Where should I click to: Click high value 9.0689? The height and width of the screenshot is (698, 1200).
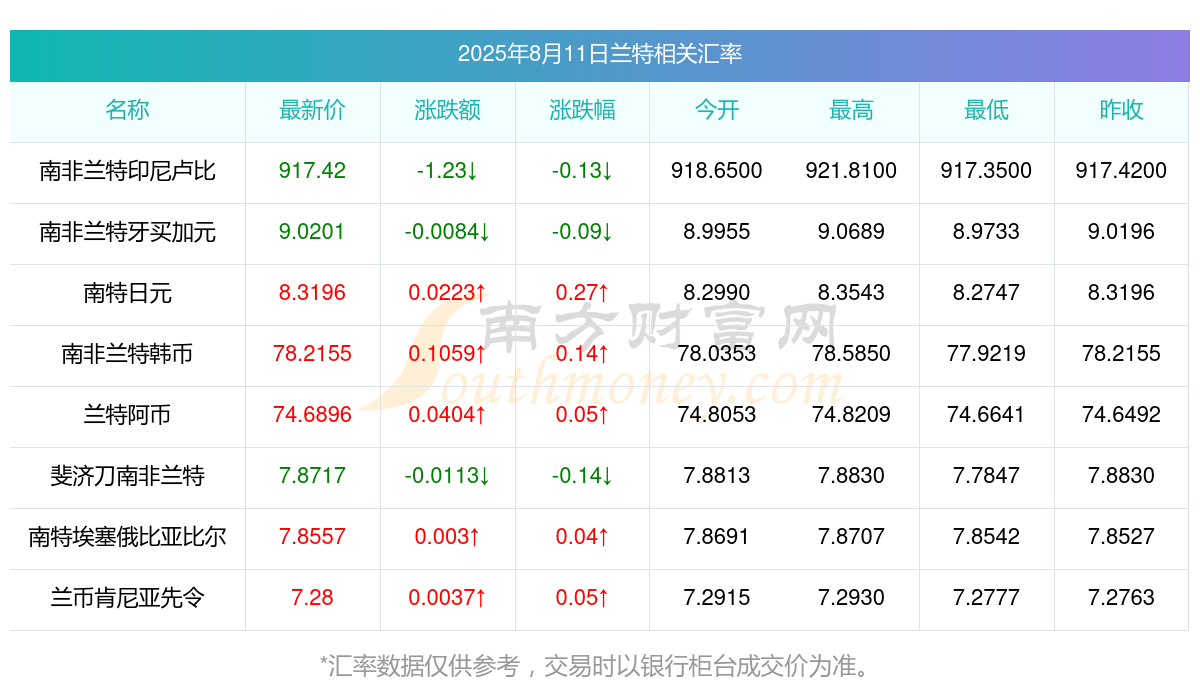coord(851,232)
